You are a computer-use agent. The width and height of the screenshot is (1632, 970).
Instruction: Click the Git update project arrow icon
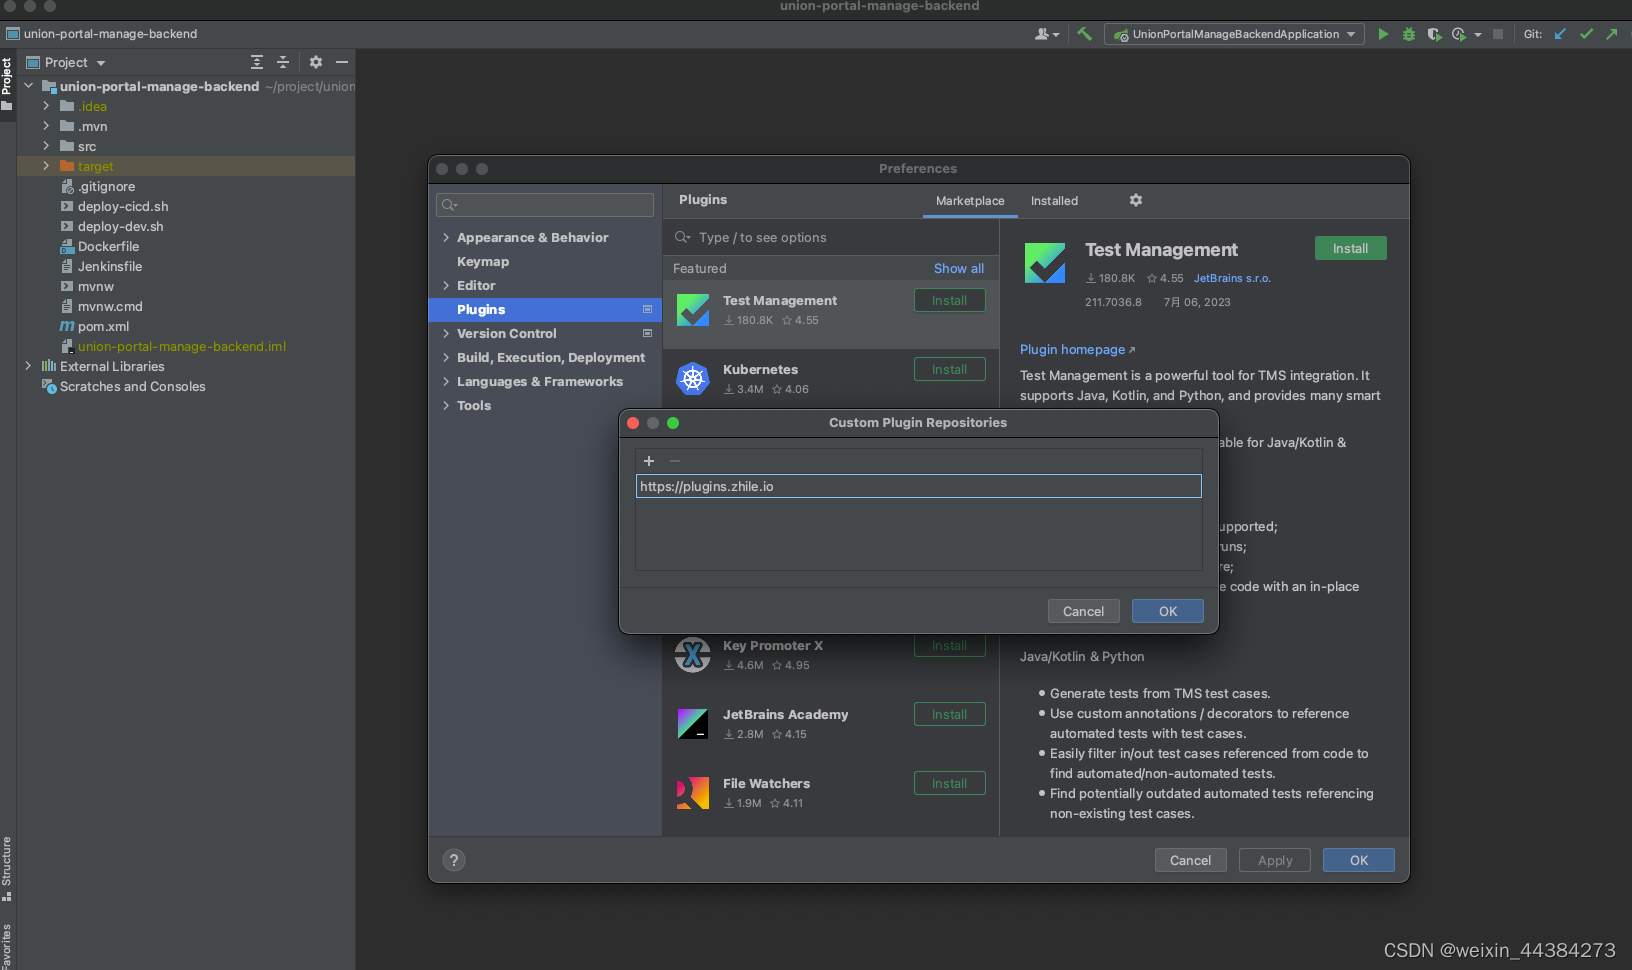coord(1560,34)
